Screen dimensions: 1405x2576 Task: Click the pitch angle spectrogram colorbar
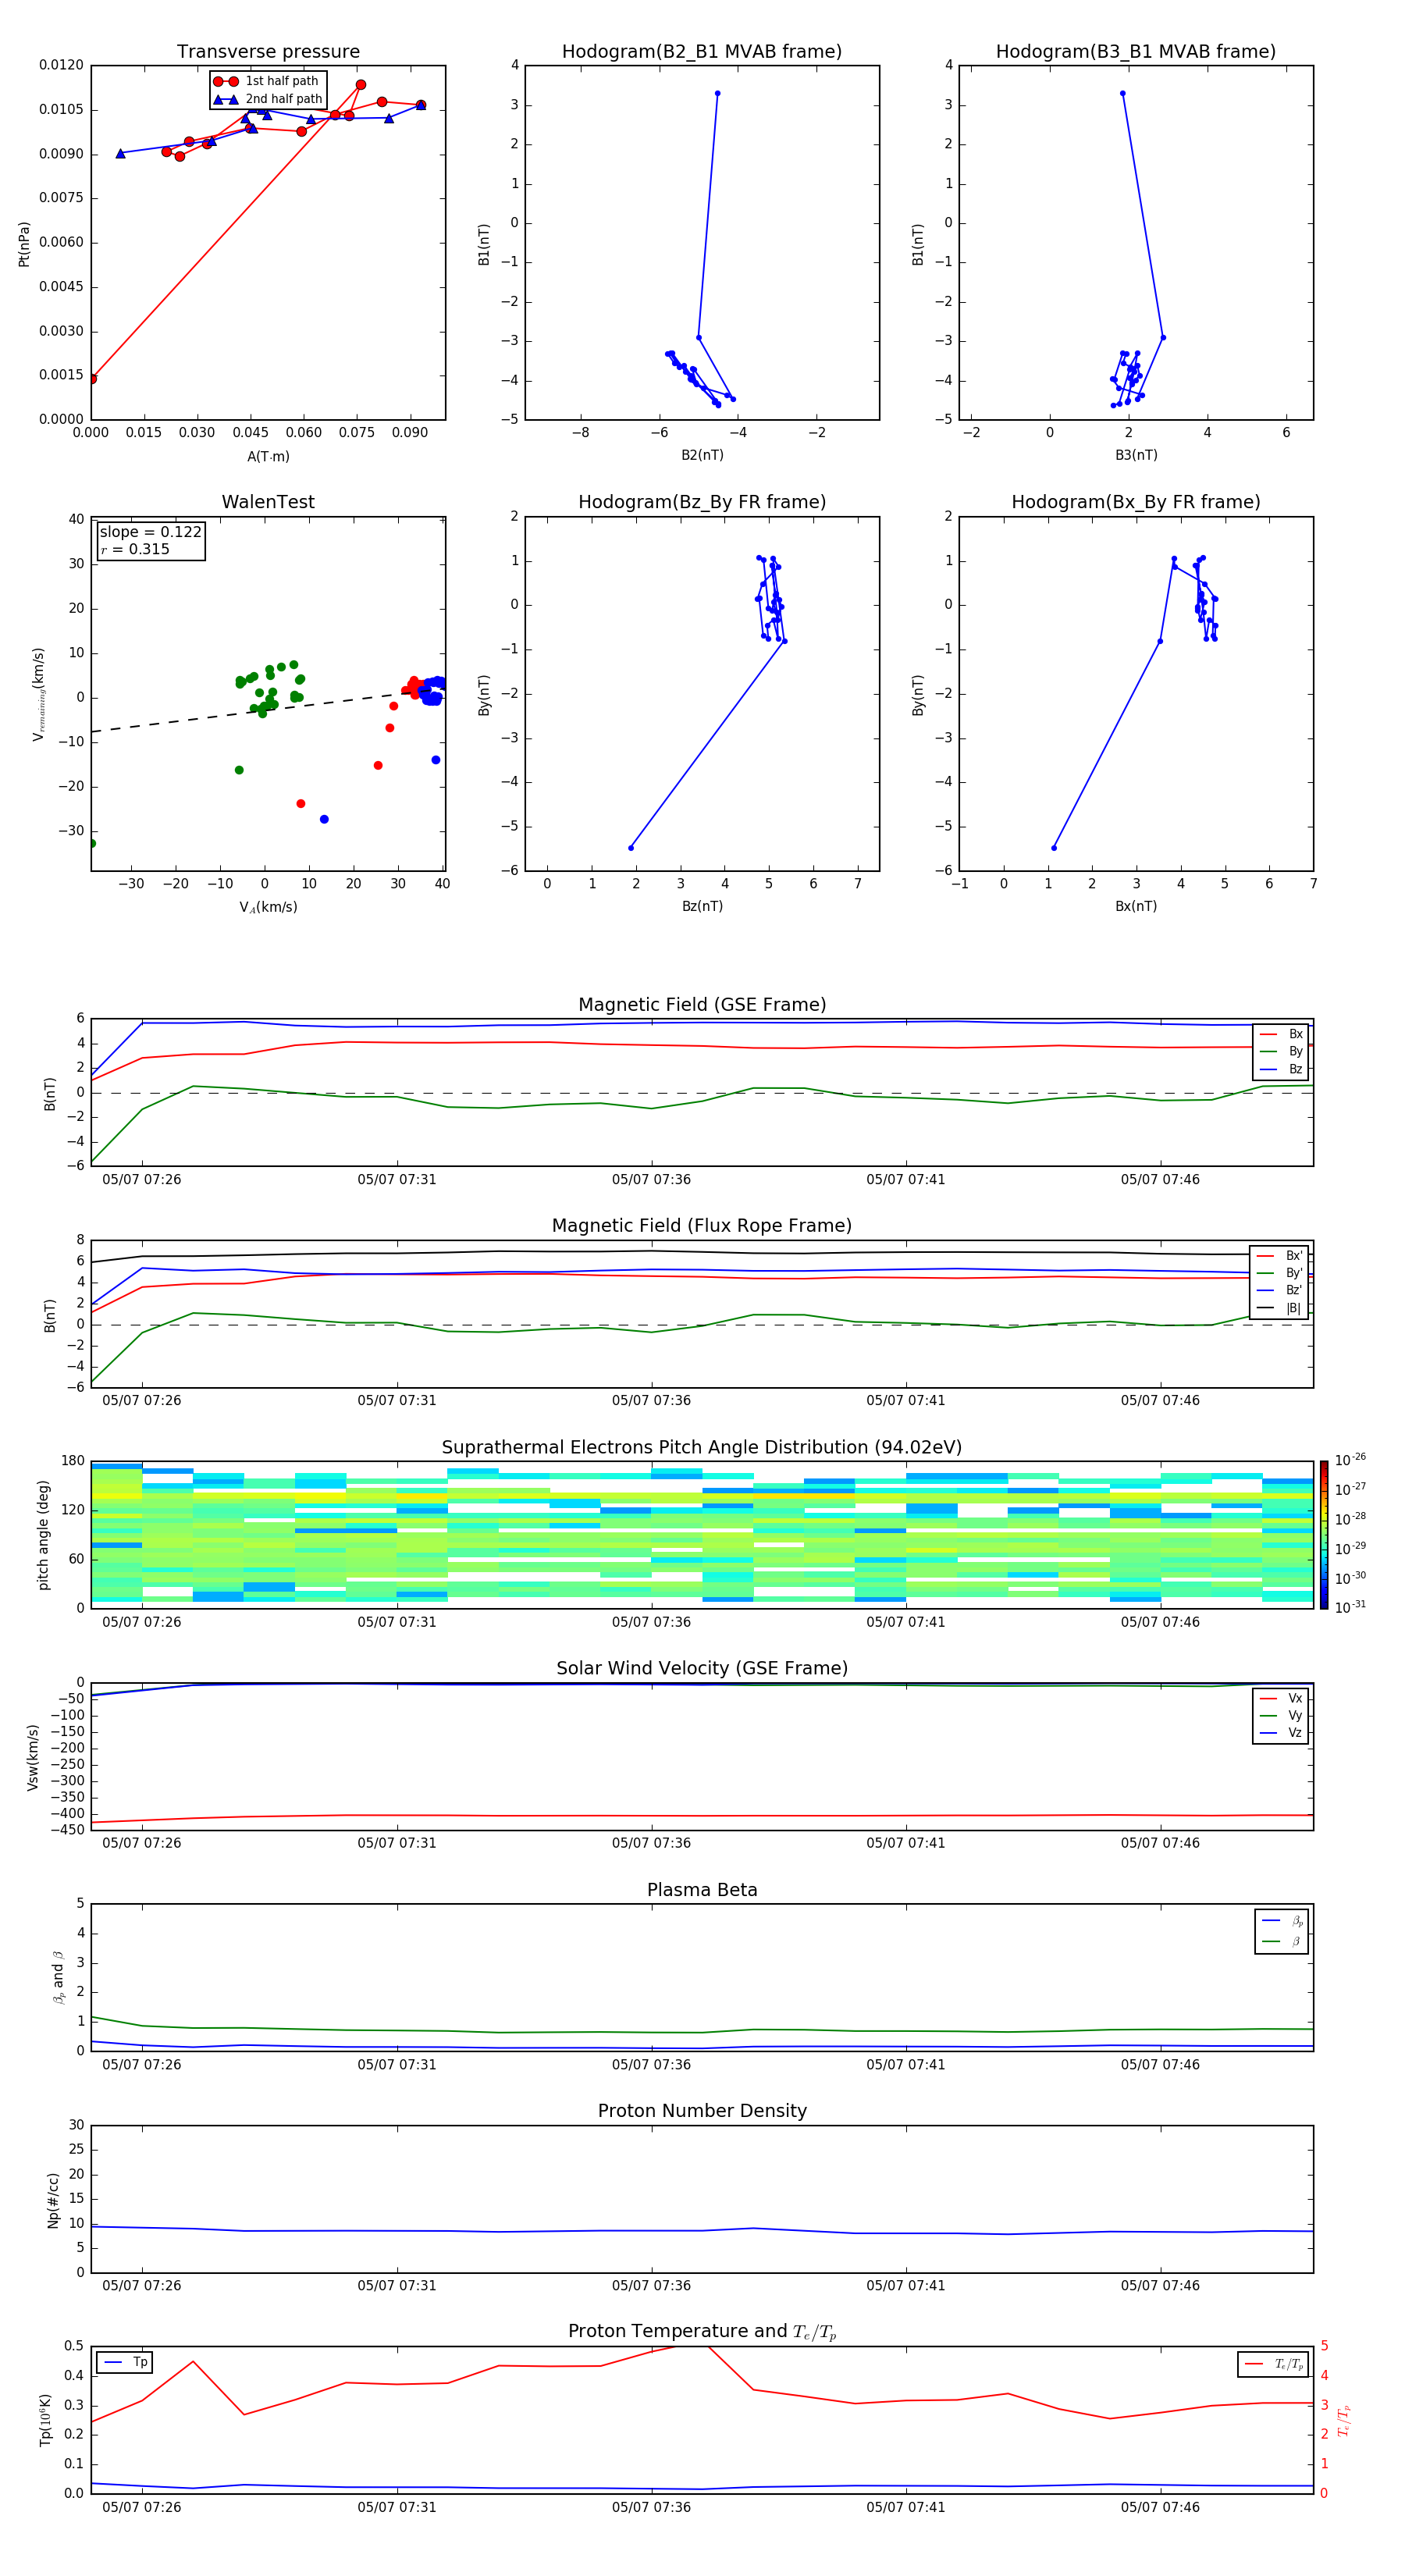[1324, 1535]
